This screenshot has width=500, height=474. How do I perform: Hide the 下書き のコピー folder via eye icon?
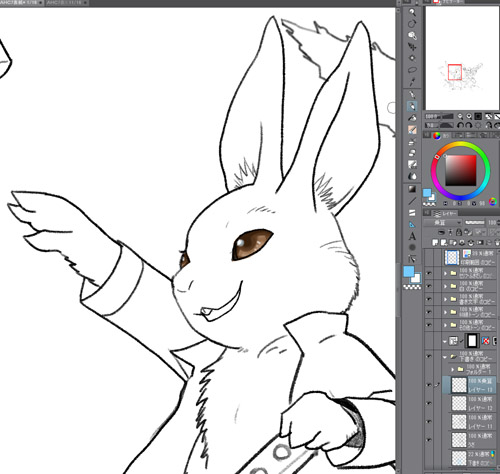[x=429, y=357]
